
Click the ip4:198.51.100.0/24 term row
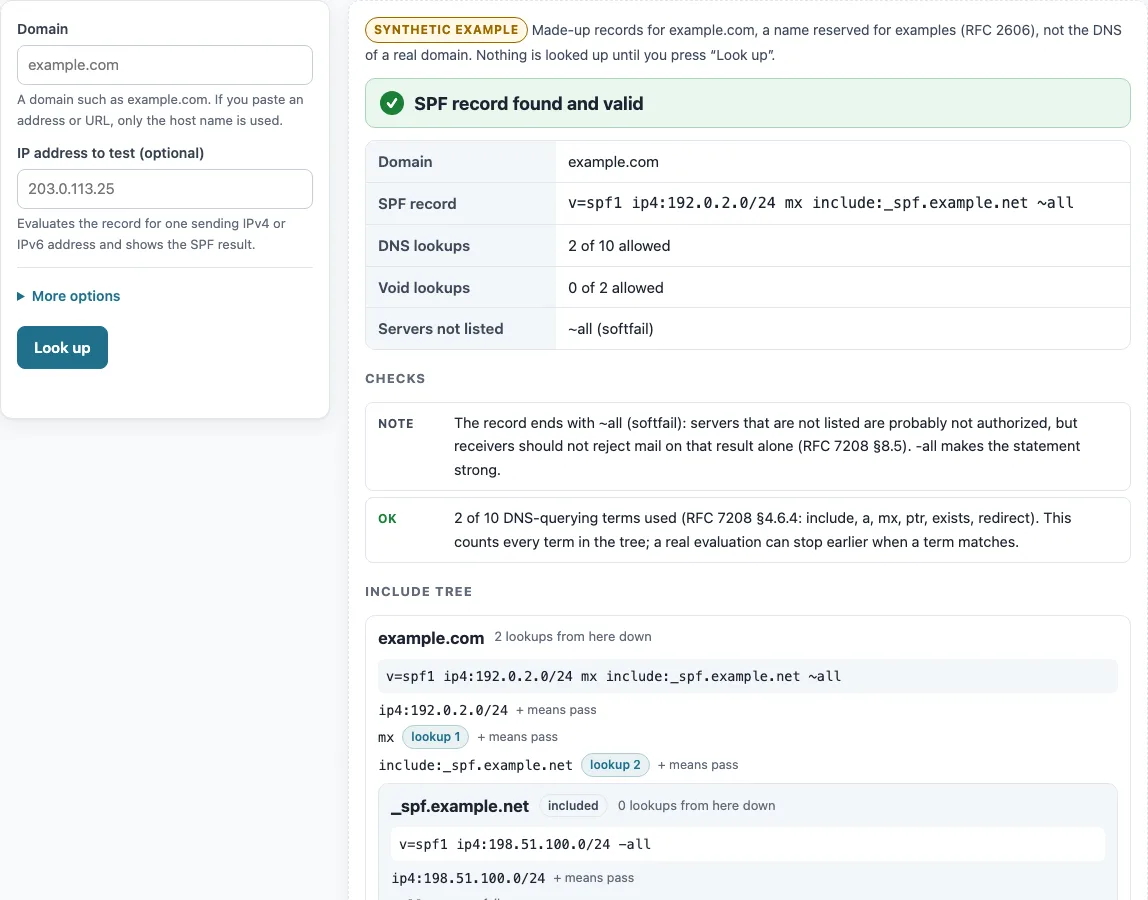tap(469, 877)
